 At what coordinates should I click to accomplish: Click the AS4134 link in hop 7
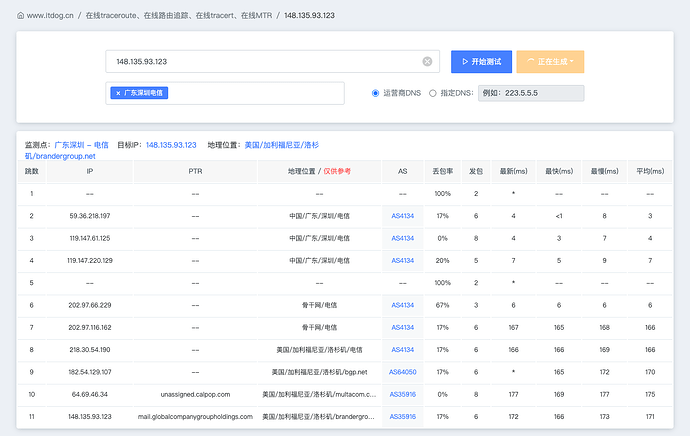[403, 327]
